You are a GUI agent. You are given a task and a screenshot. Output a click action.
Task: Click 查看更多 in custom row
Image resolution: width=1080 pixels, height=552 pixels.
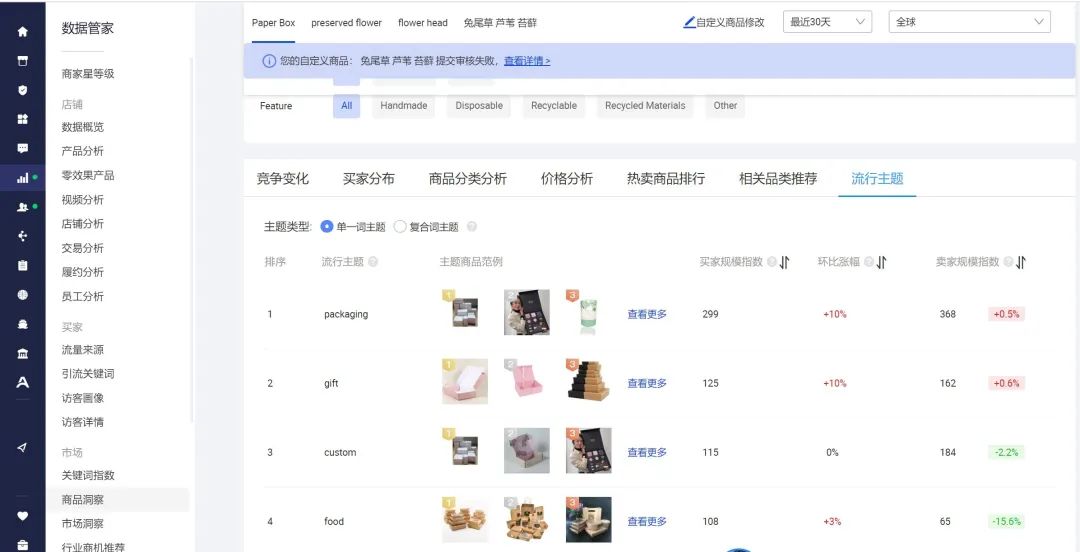pos(647,453)
